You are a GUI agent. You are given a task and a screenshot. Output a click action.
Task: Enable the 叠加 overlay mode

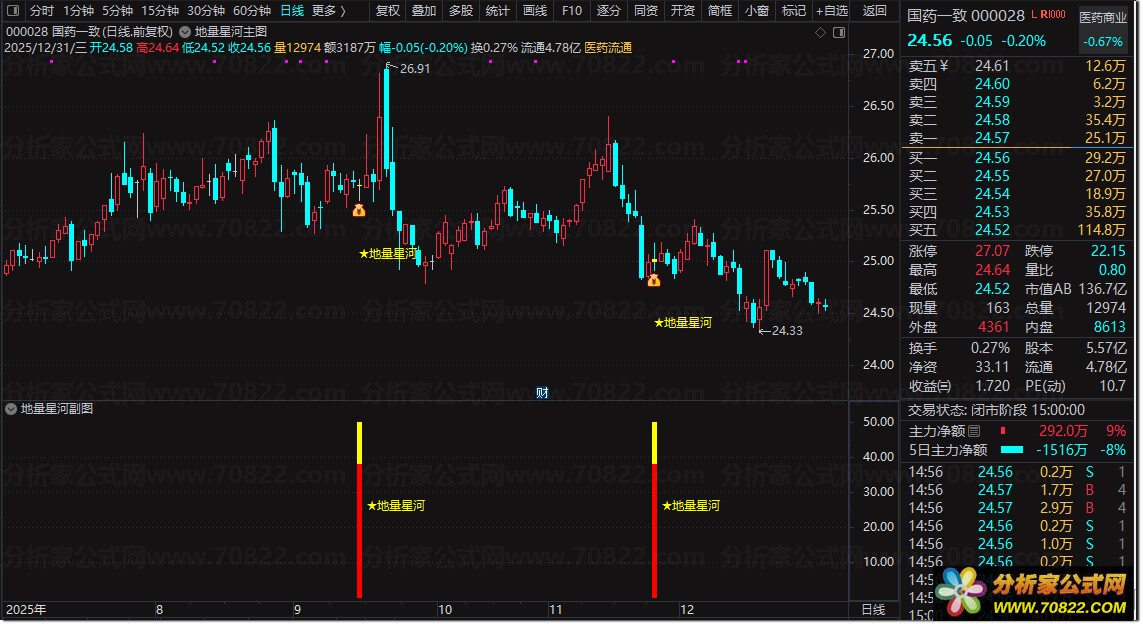point(424,10)
